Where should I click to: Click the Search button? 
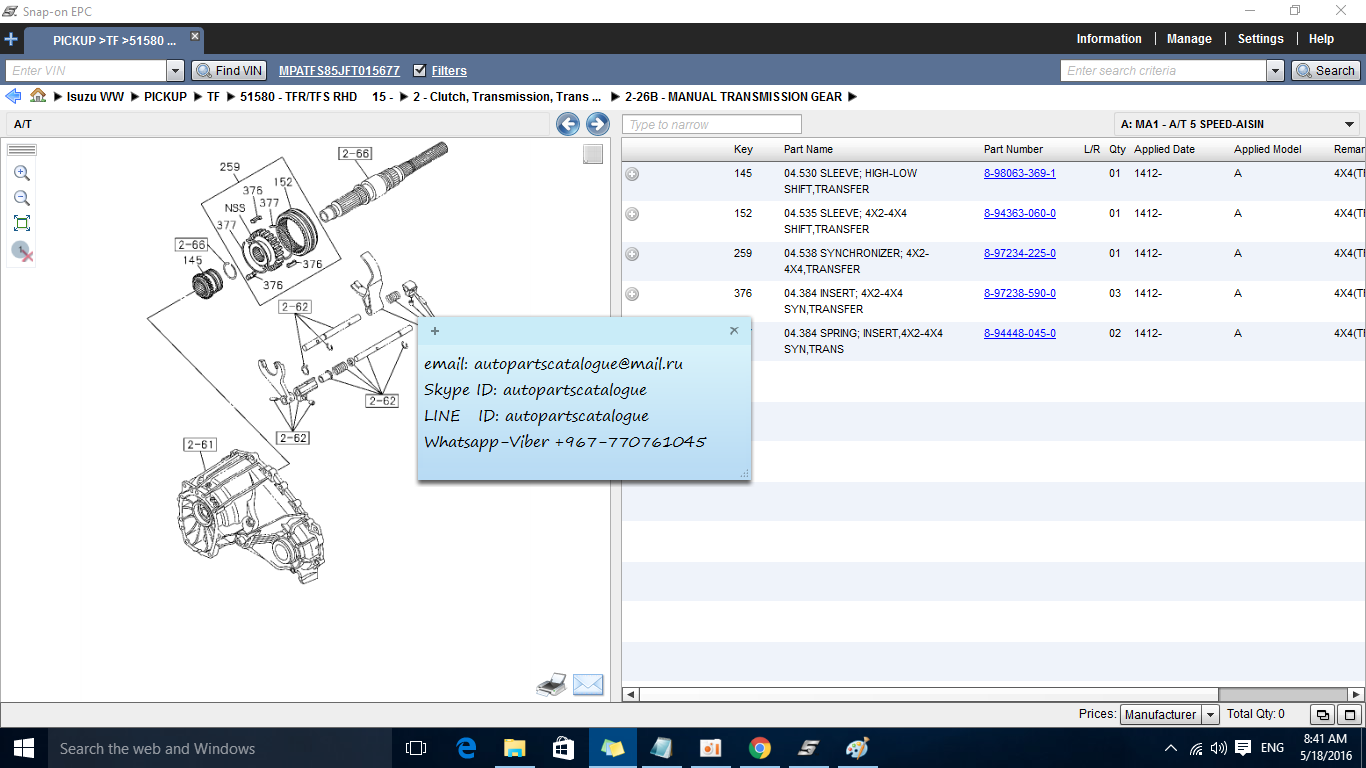point(1326,71)
